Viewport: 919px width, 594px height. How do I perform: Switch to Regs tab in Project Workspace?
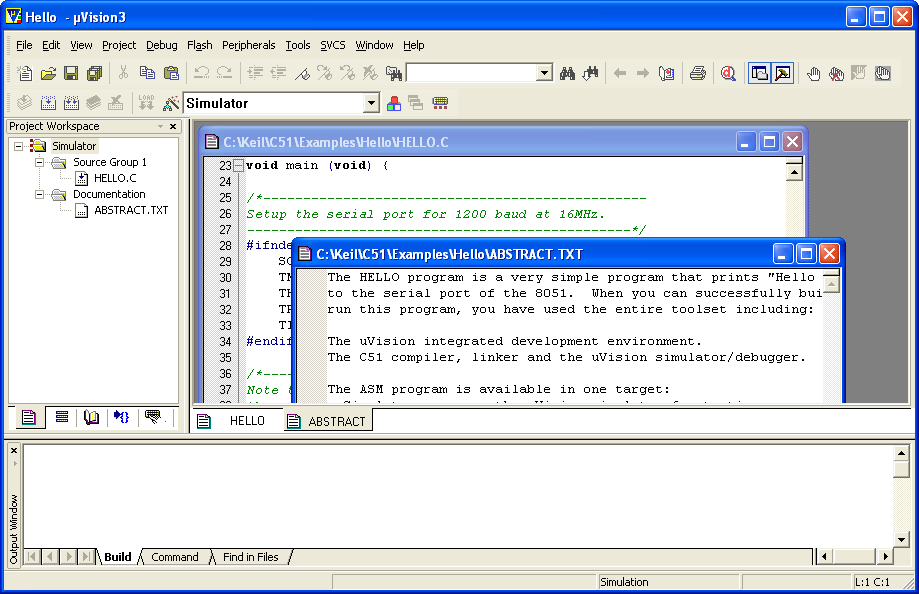[62, 417]
